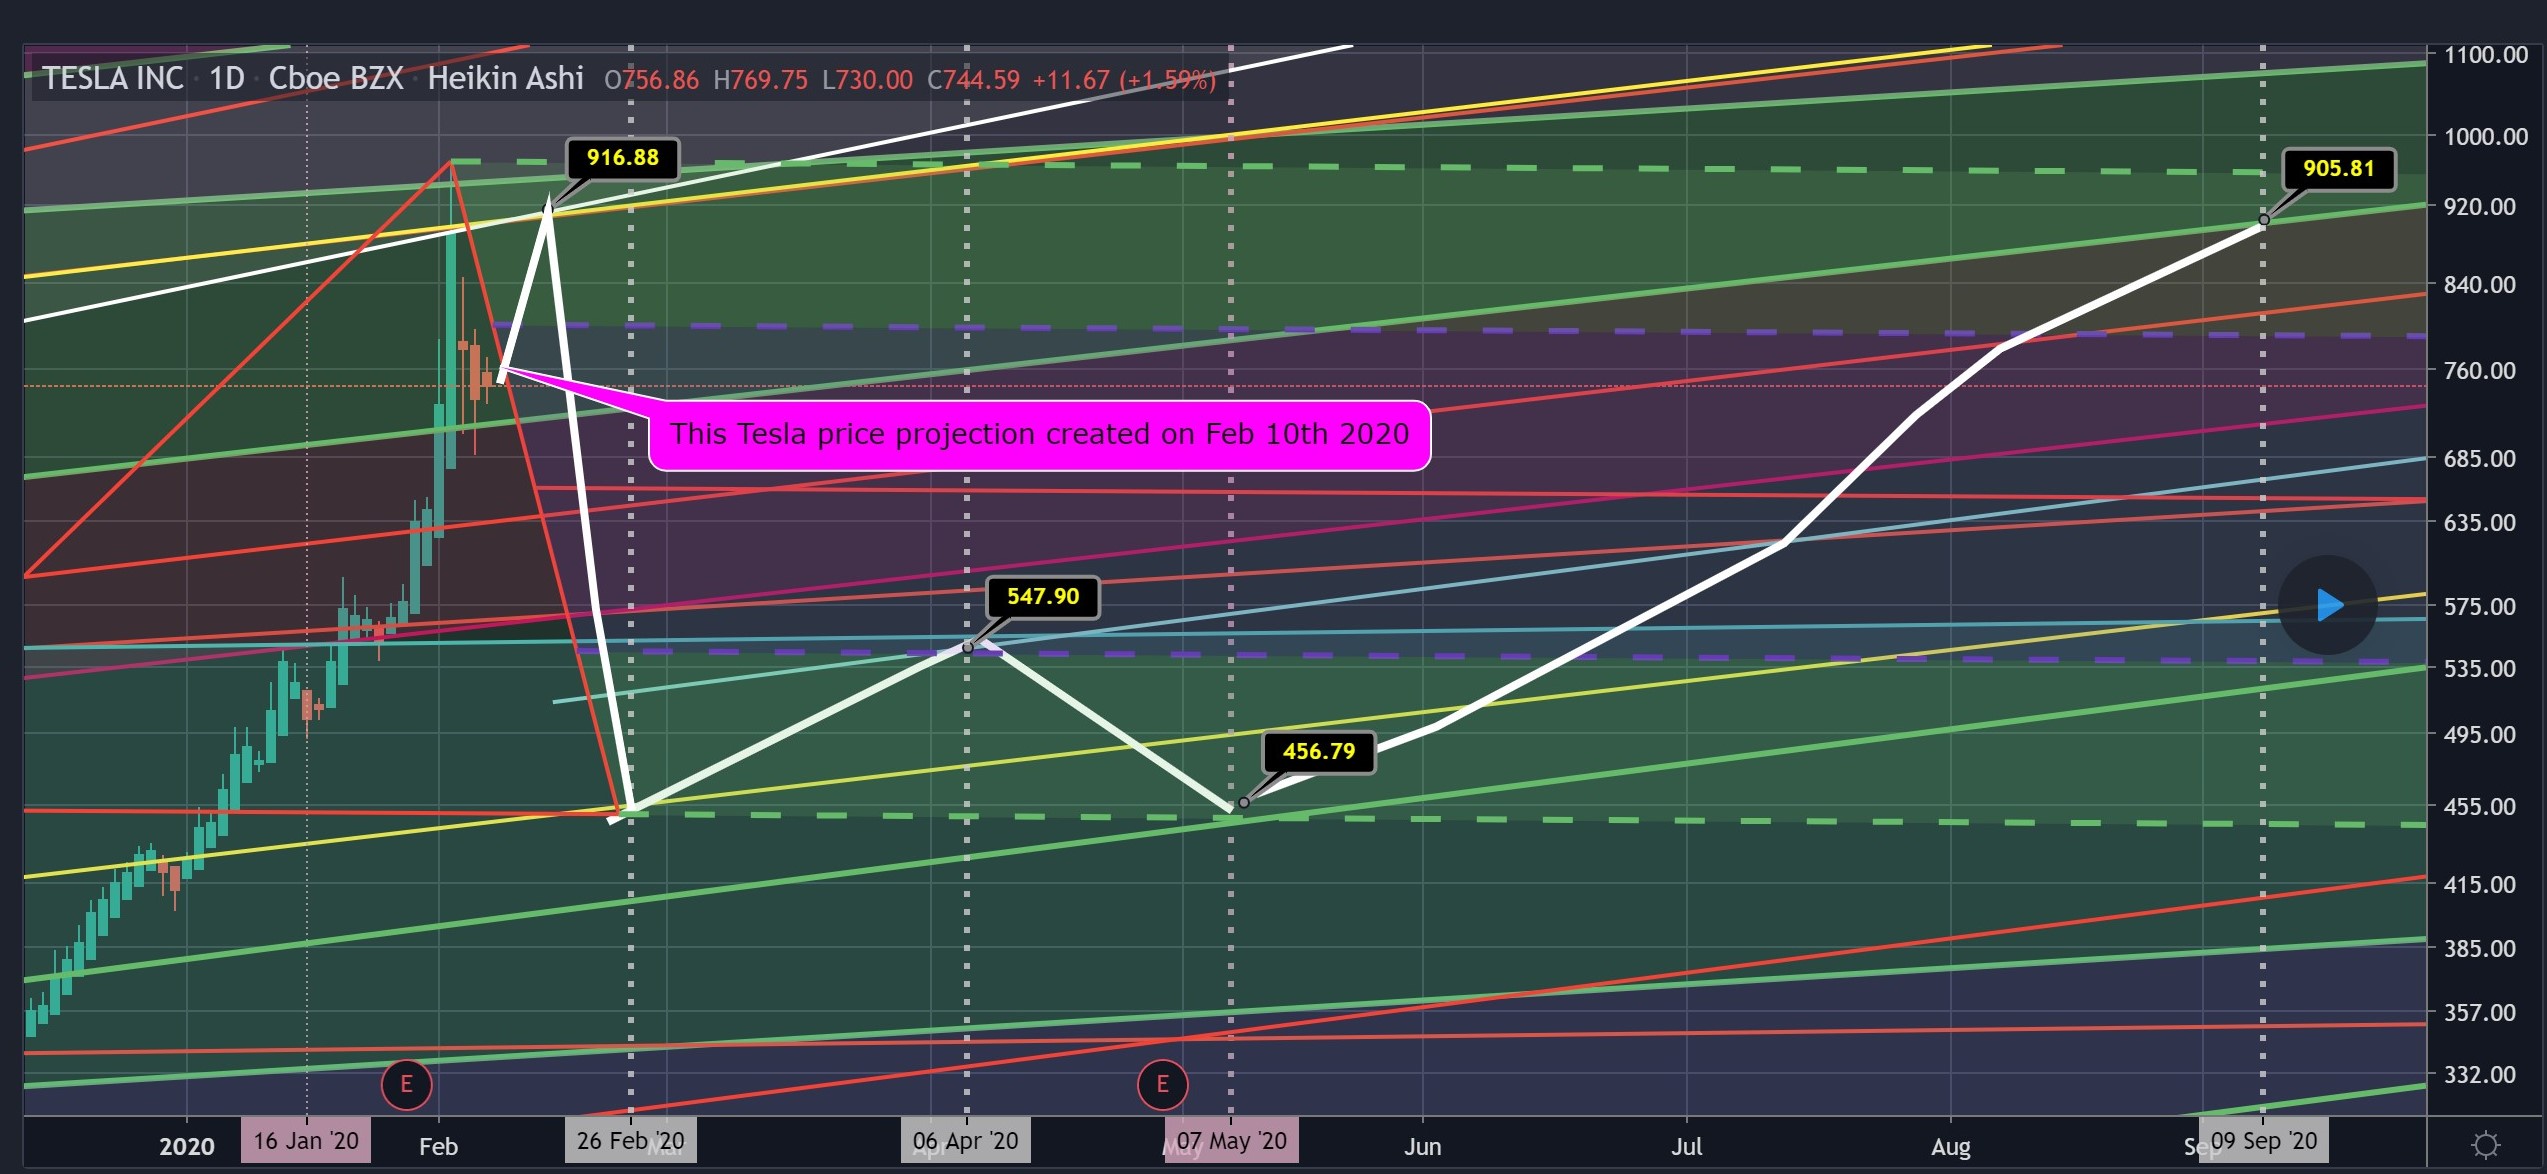Click the TESLA INC symbol title
Screen dimensions: 2547x1174
pyautogui.click(x=113, y=79)
